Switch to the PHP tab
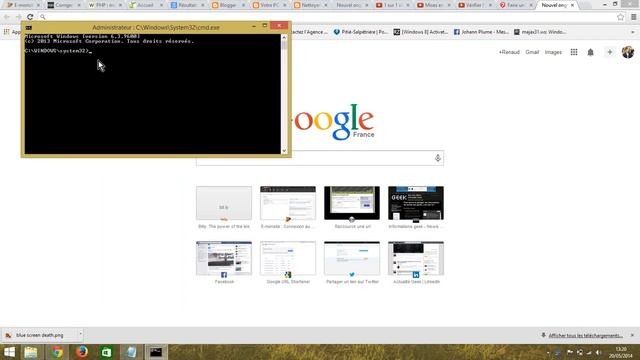 tap(104, 5)
